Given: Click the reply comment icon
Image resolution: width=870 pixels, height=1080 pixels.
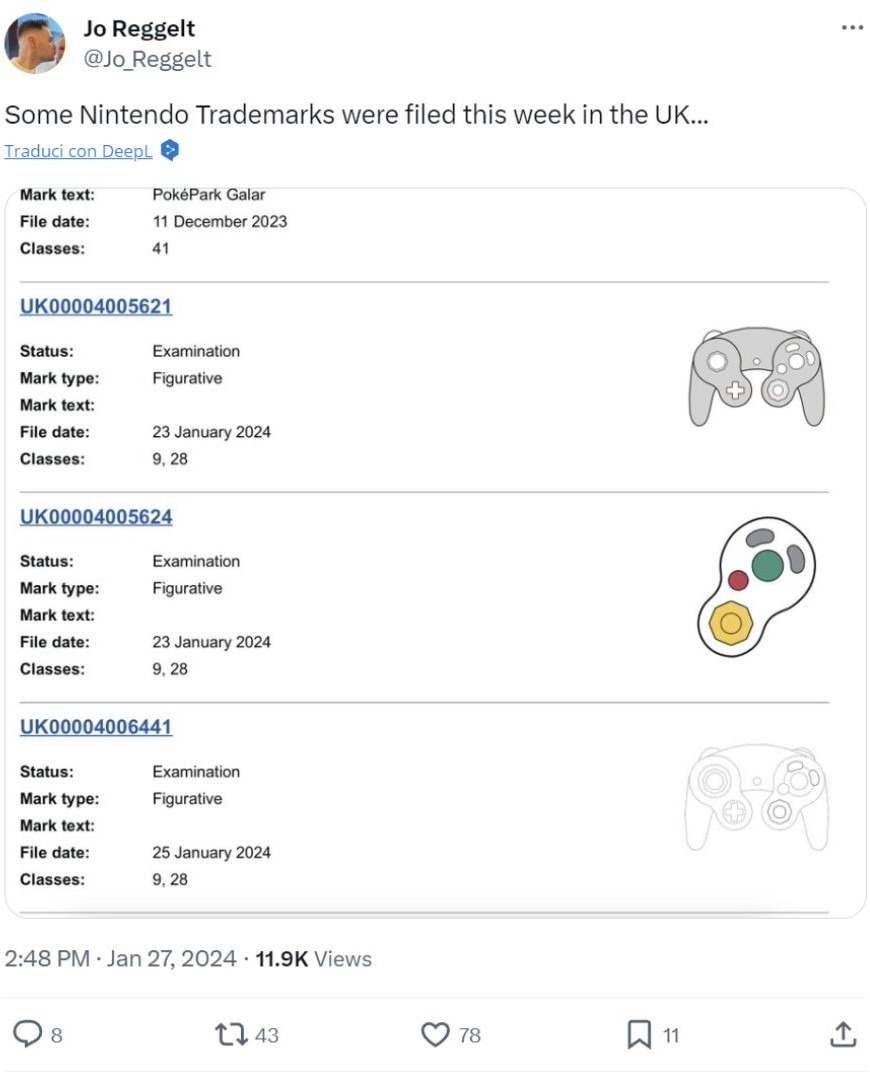Looking at the screenshot, I should click(29, 1034).
